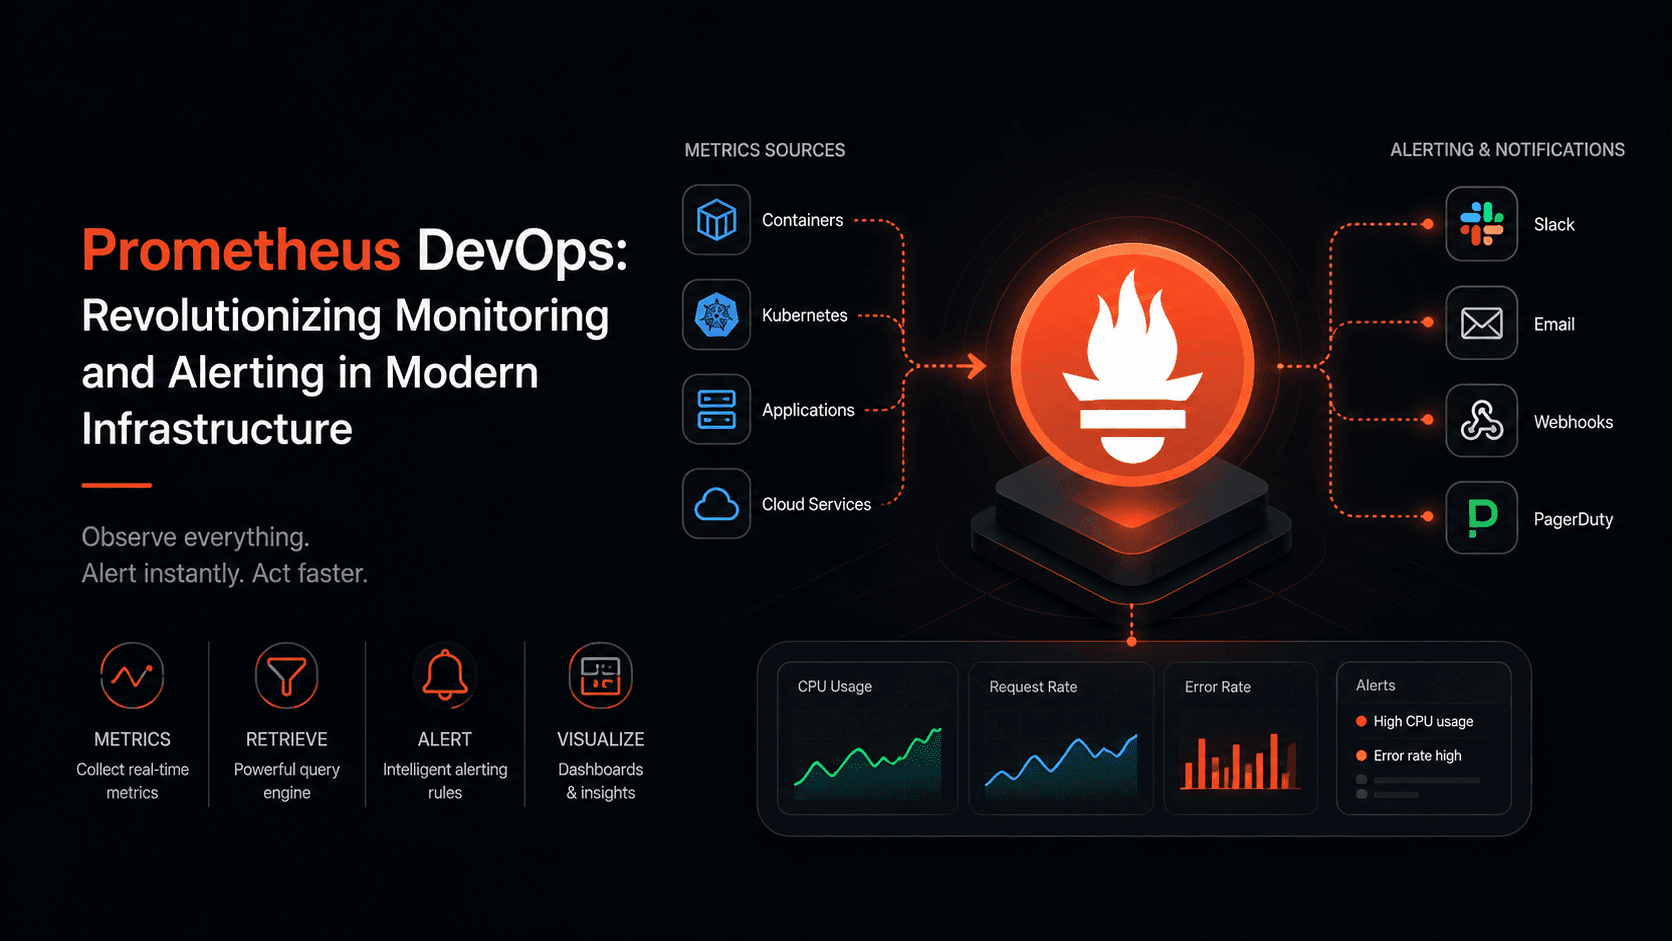Click the "Containers" label
Screen dimensions: 1672x941
(x=802, y=220)
